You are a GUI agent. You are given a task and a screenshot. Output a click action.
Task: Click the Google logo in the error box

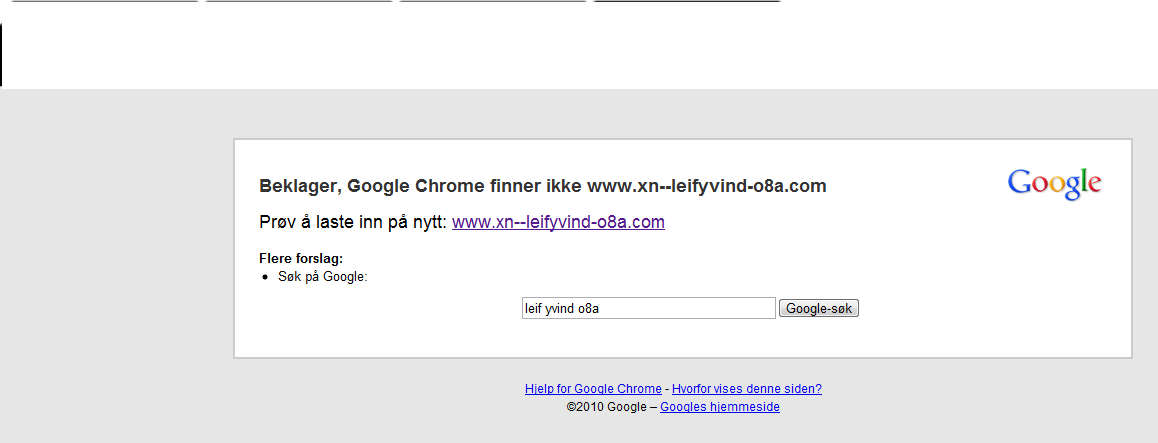1054,184
